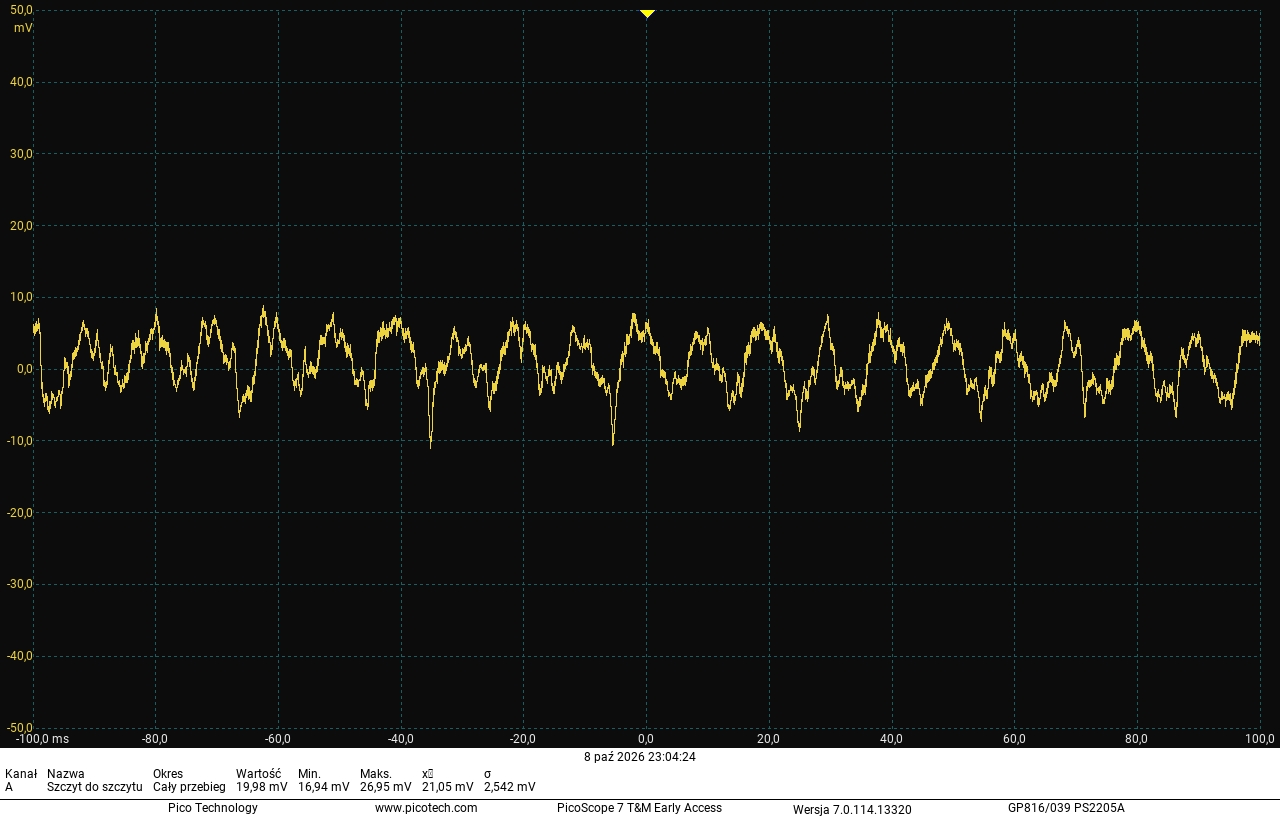Click the "10,0" voltage axis label
The image size is (1280, 816).
click(x=22, y=297)
